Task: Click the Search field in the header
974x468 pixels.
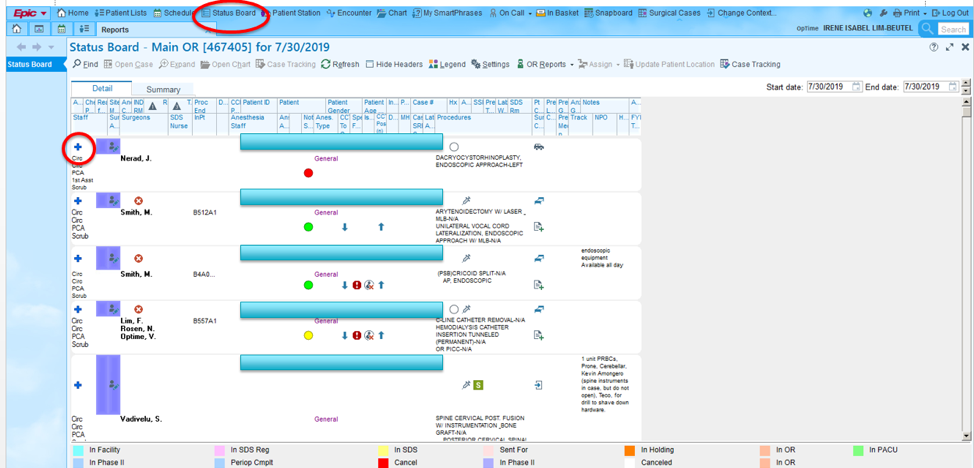Action: tap(952, 29)
